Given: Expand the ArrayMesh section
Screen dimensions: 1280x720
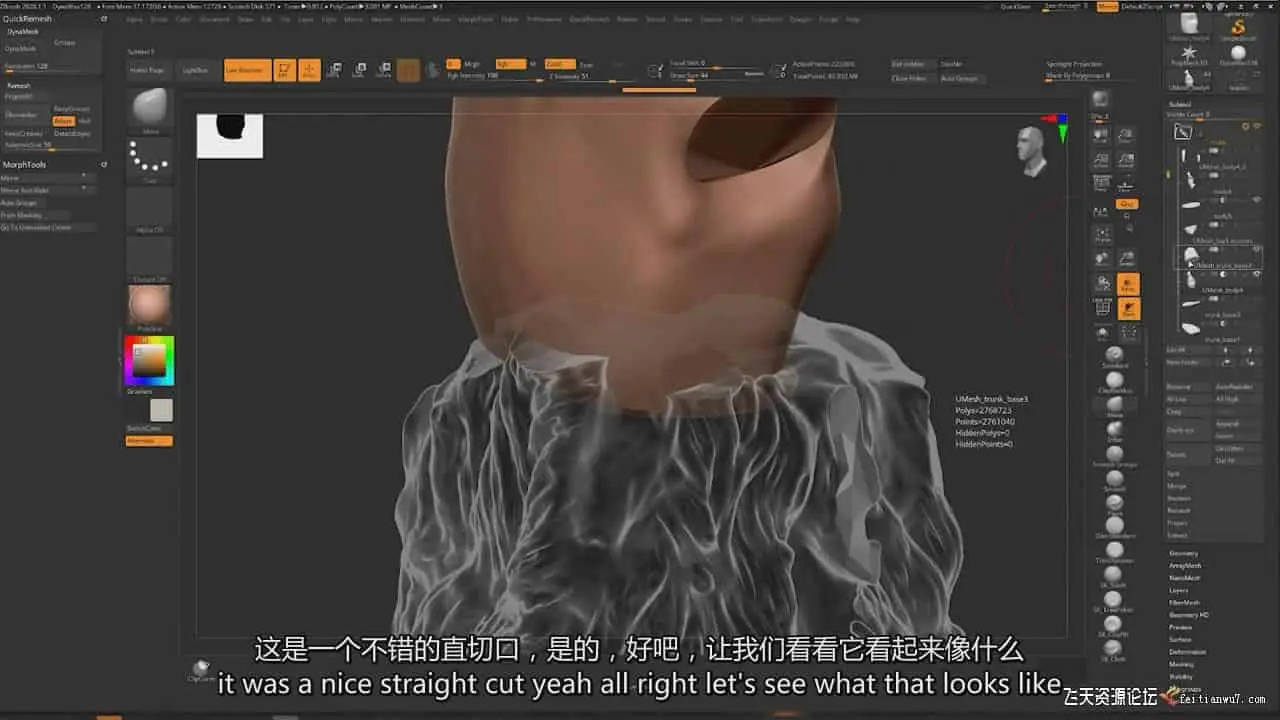Looking at the screenshot, I should 1186,566.
